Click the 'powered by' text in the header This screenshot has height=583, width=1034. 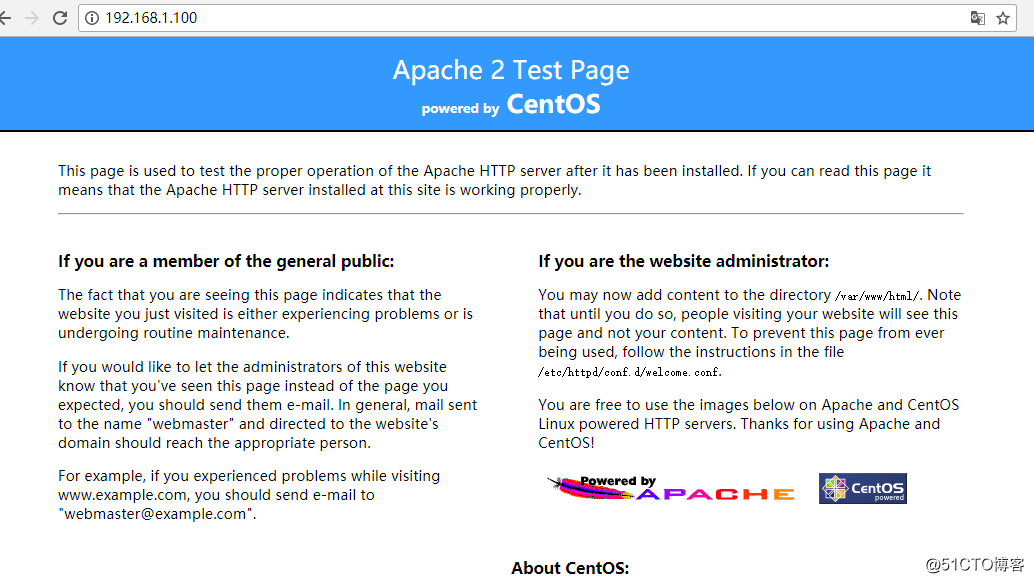tap(460, 108)
